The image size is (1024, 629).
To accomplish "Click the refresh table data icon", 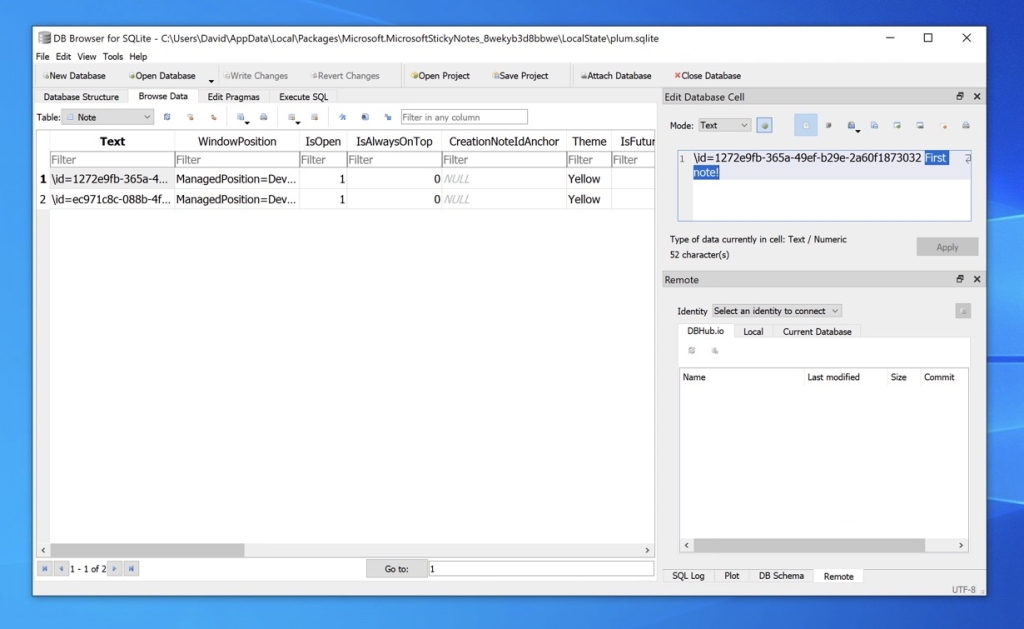I will [167, 118].
